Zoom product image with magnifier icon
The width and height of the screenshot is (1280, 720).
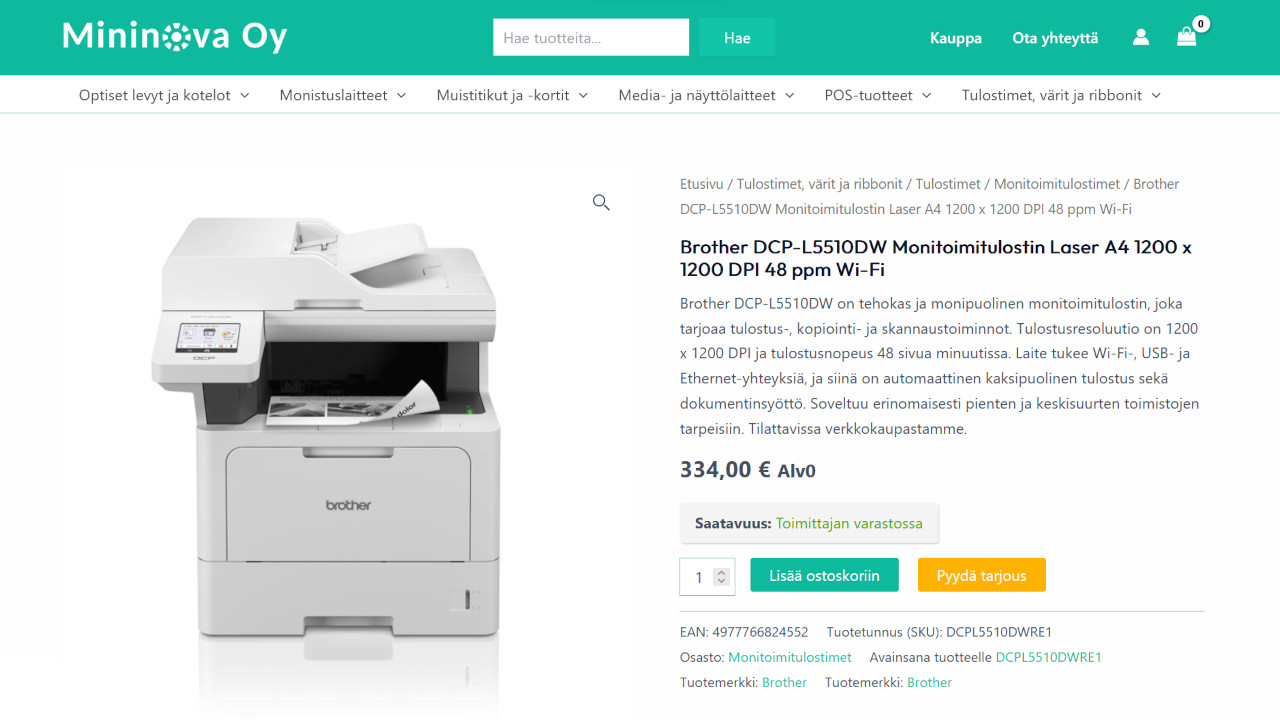click(601, 202)
